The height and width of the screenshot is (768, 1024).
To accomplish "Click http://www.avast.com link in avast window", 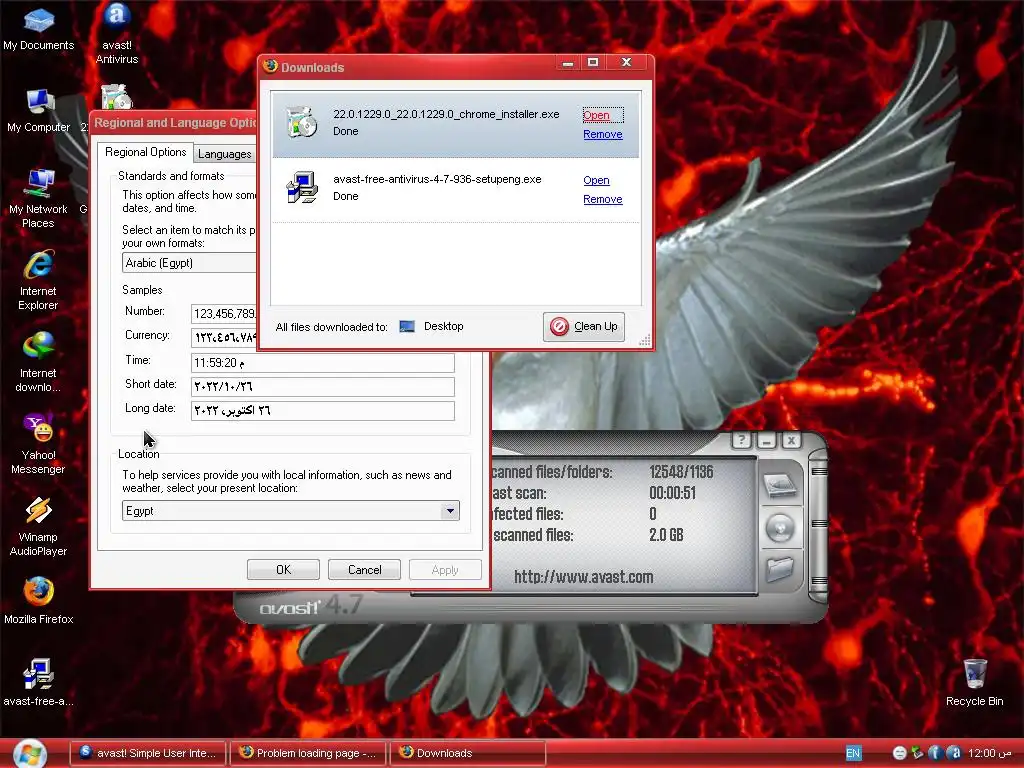I will click(583, 577).
